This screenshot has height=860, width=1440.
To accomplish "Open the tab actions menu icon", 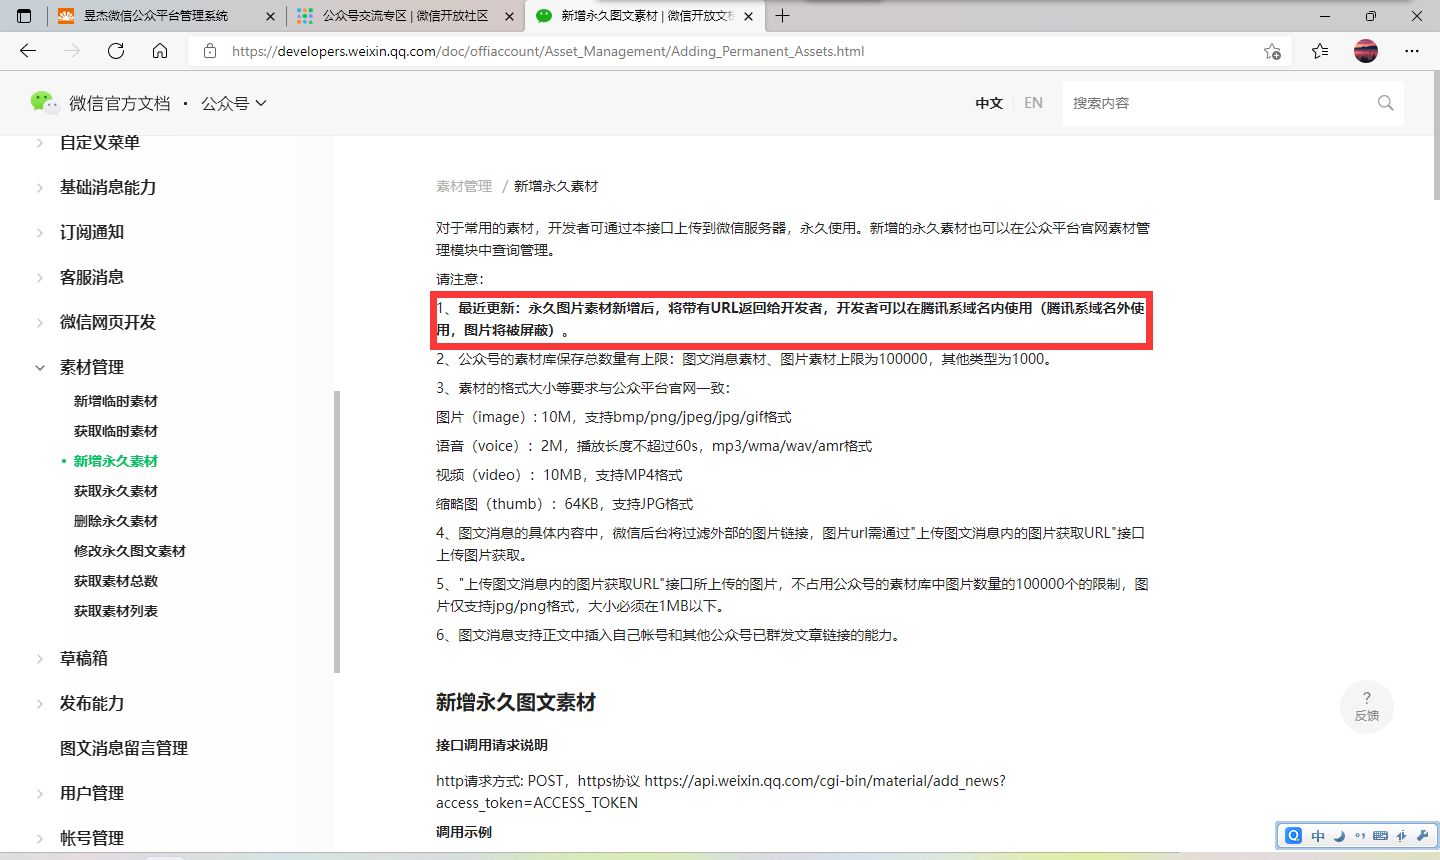I will (x=24, y=16).
